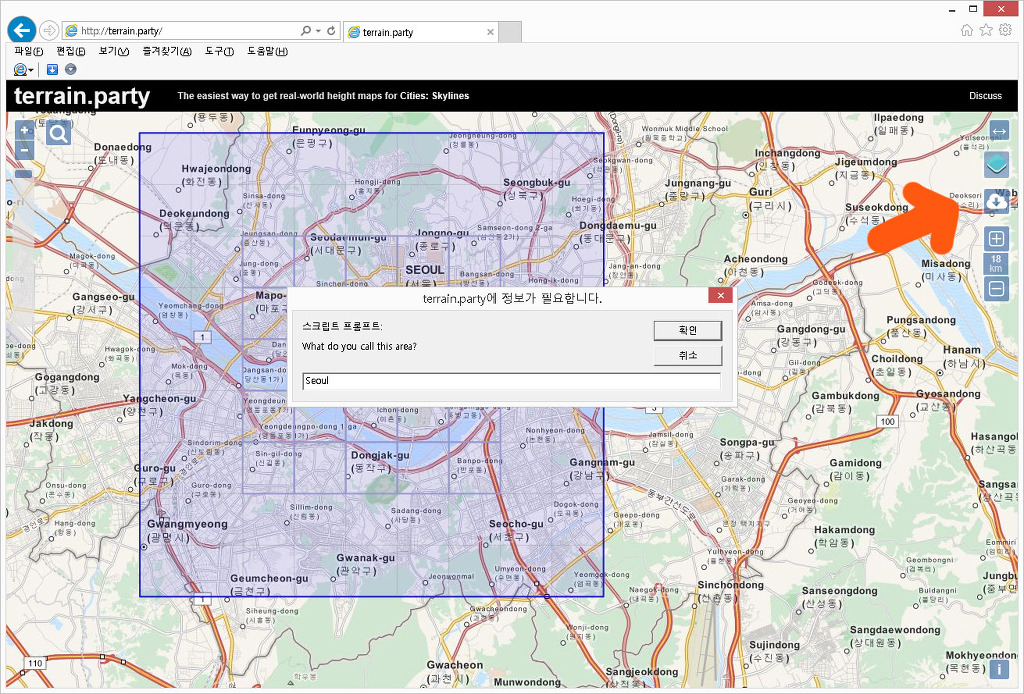Open the 즐겨찾기 menu

pyautogui.click(x=166, y=51)
